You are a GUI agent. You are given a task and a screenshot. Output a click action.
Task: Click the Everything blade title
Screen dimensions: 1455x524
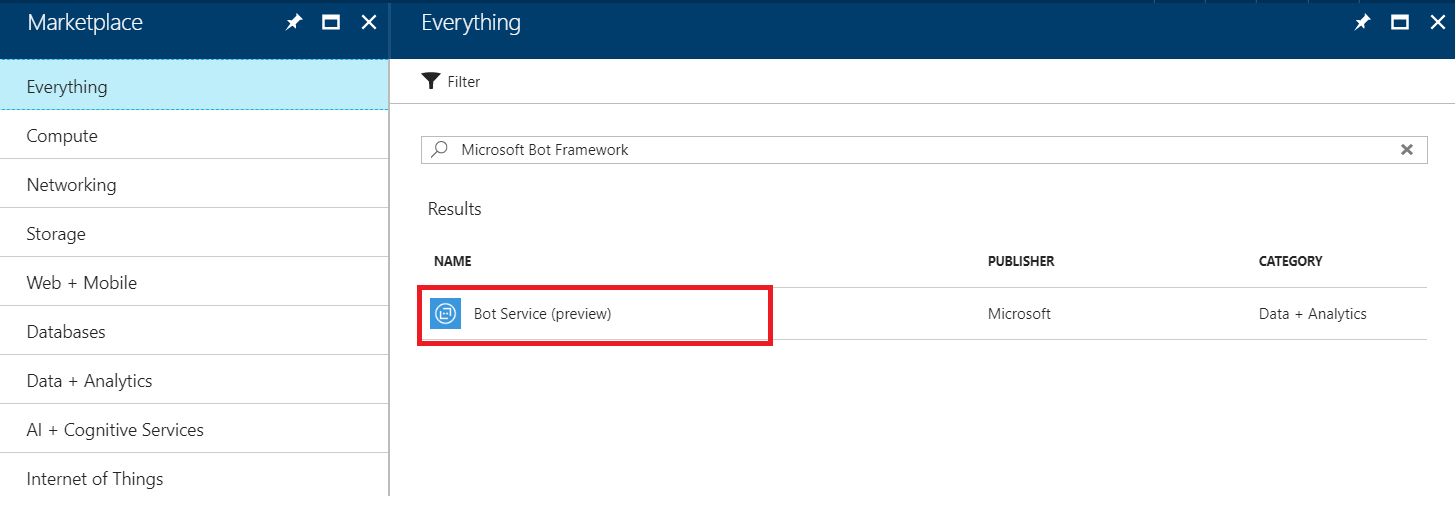(471, 22)
